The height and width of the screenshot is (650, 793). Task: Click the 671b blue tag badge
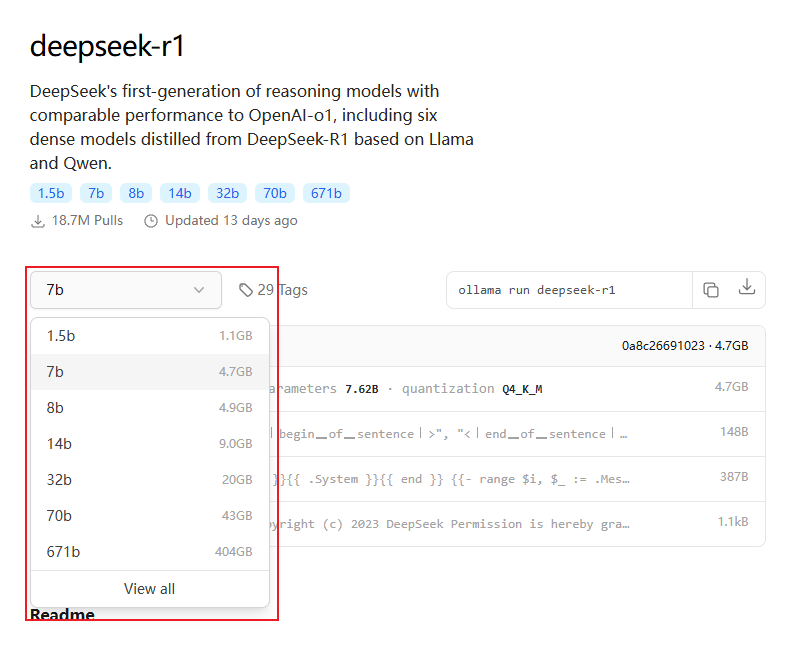[326, 193]
